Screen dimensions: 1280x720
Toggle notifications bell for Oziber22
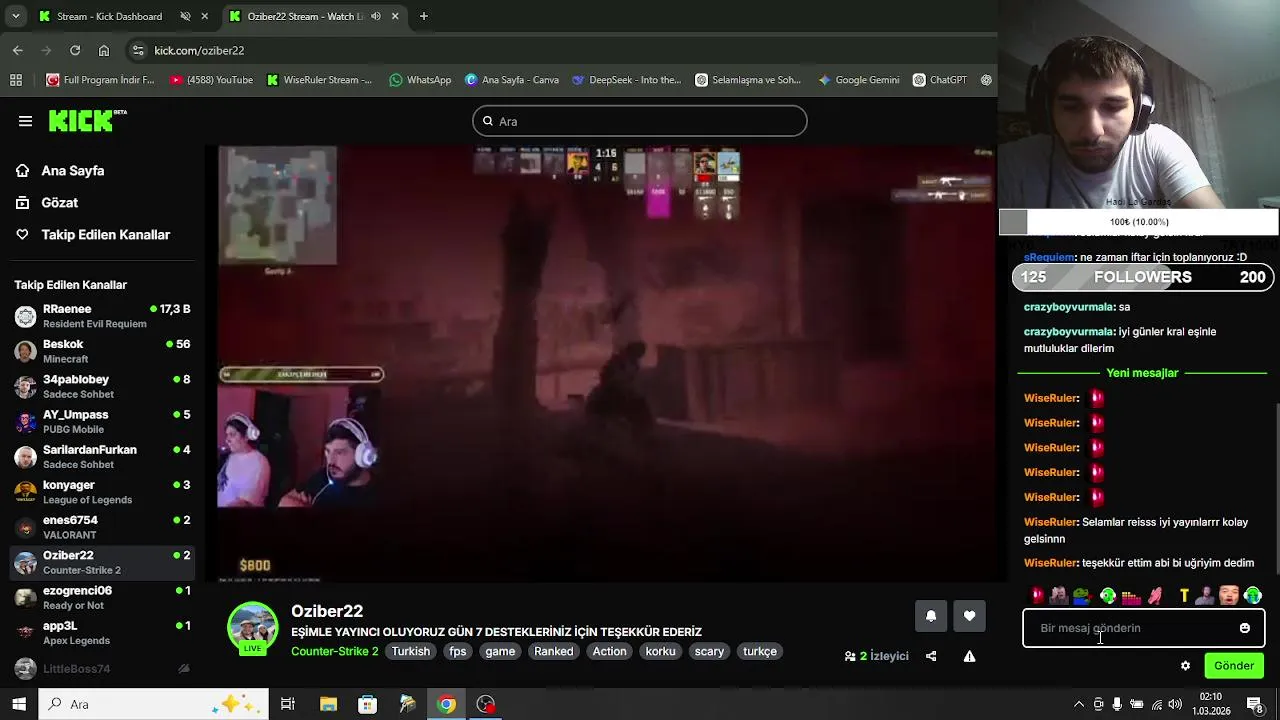(x=931, y=616)
